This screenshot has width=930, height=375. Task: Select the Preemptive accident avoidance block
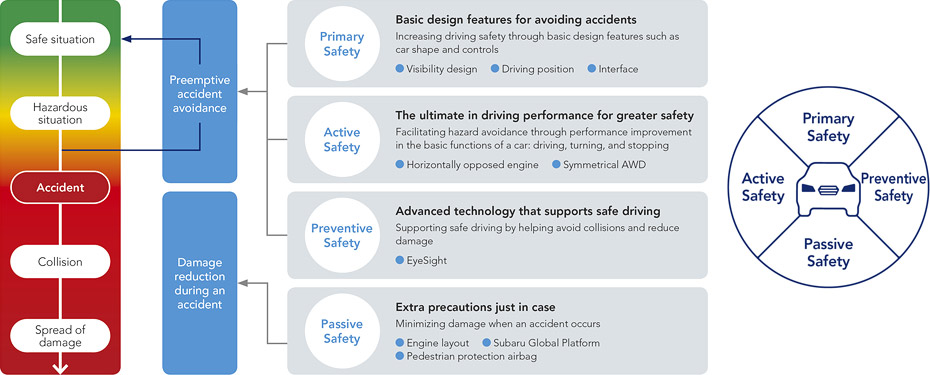coord(200,91)
